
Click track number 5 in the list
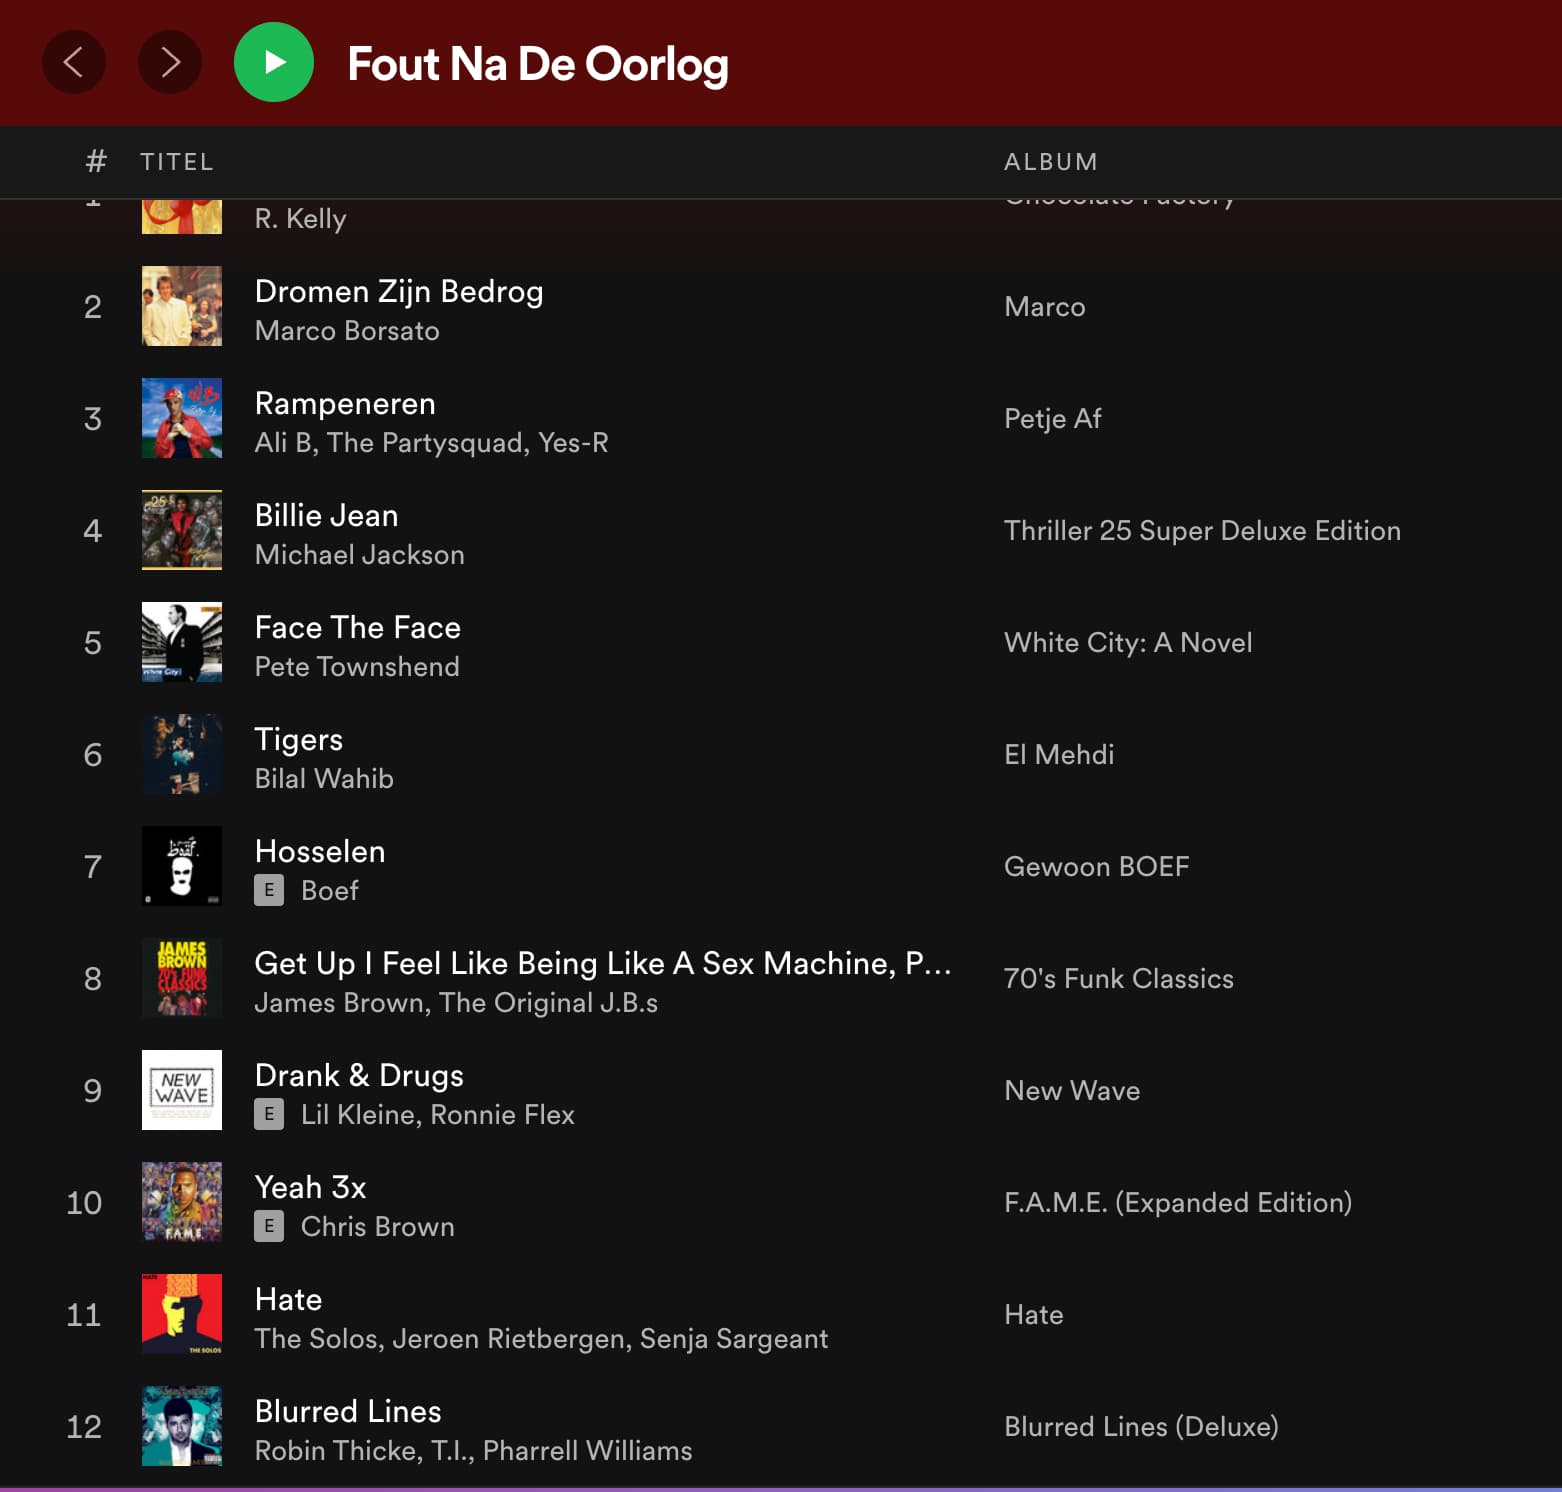pyautogui.click(x=93, y=643)
